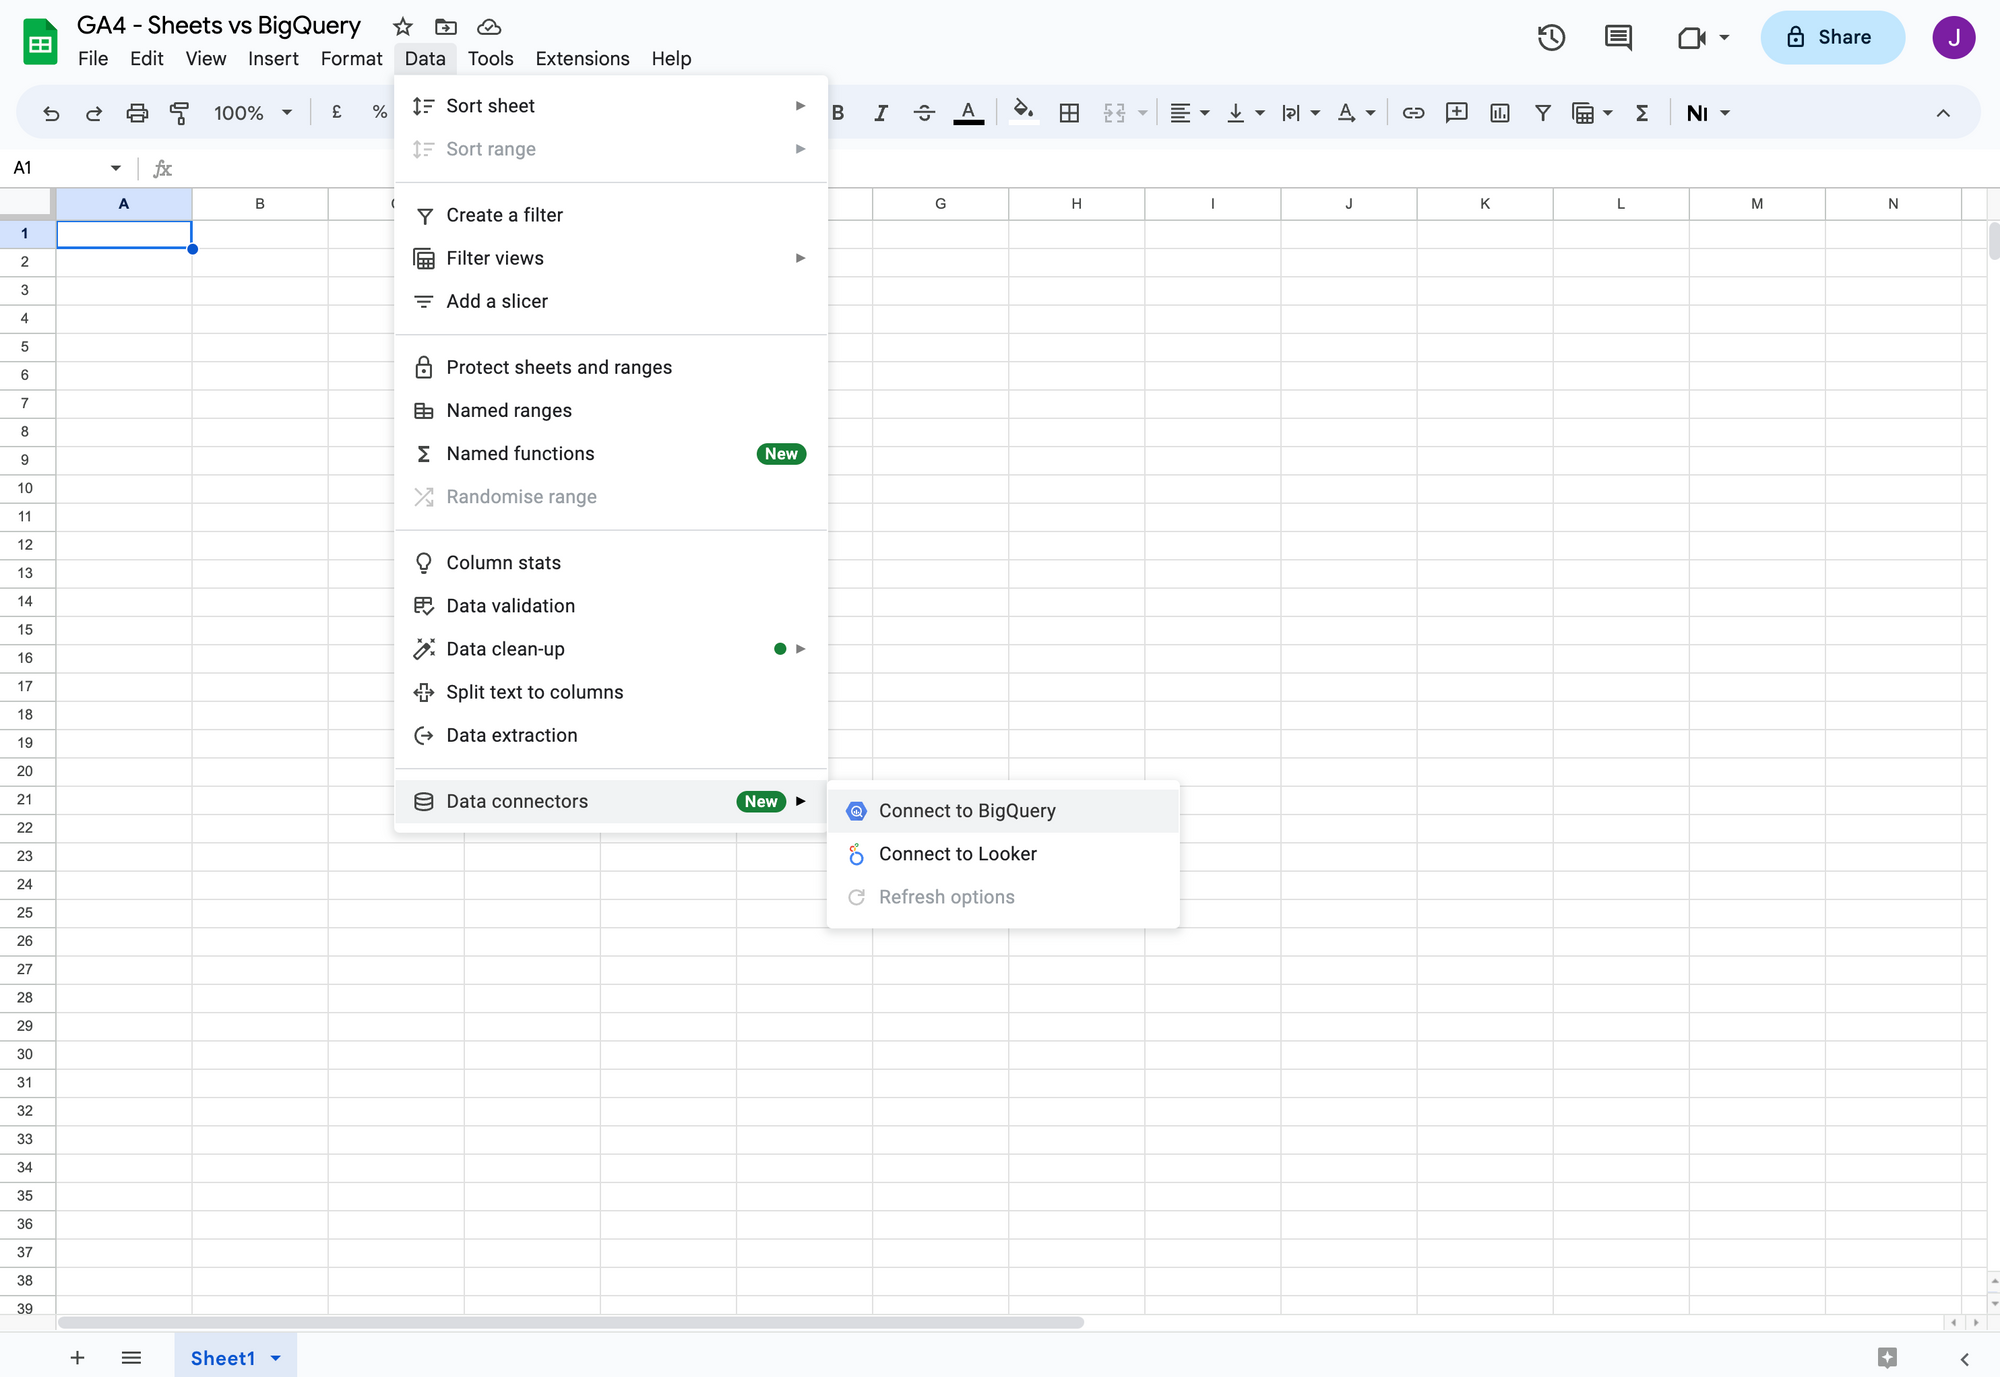2000x1377 pixels.
Task: Open the Google account avatar J
Action: (1953, 38)
